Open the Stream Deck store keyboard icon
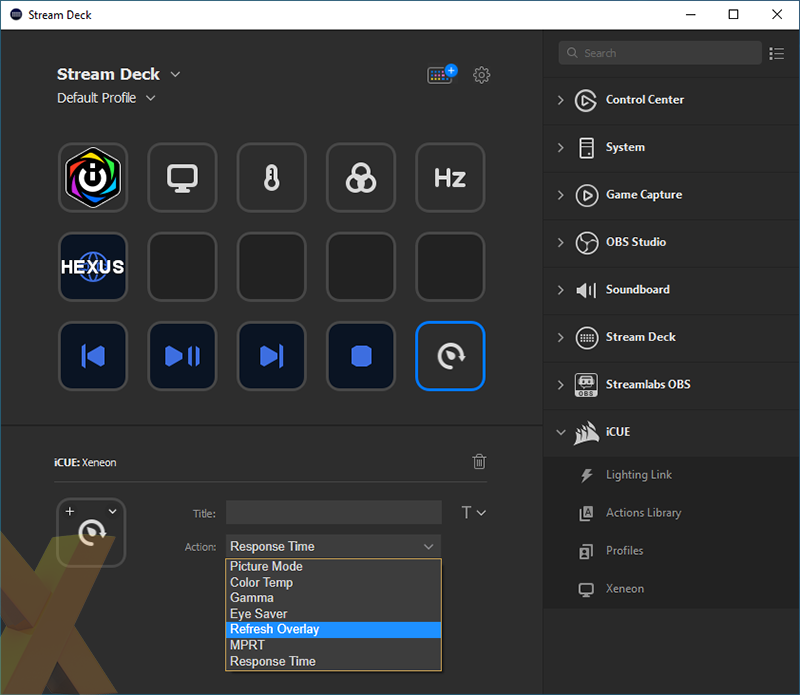Viewport: 800px width, 695px height. (x=442, y=75)
